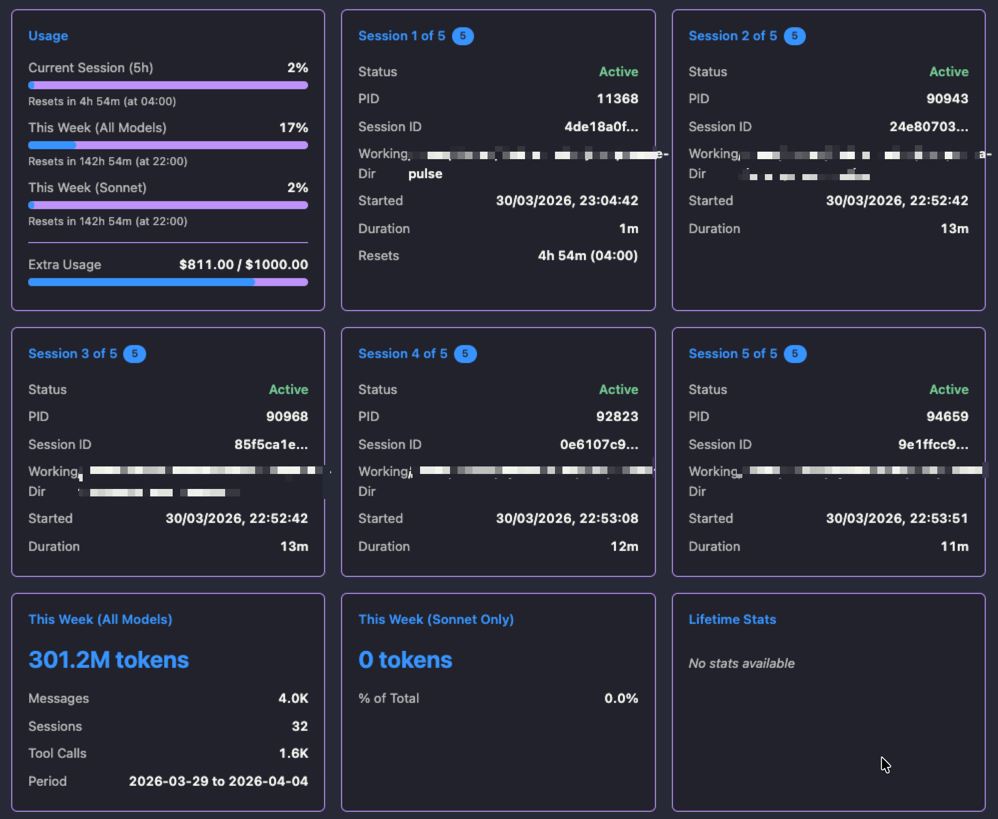Viewport: 998px width, 819px height.
Task: Click PID value 90943
Action: click(948, 99)
